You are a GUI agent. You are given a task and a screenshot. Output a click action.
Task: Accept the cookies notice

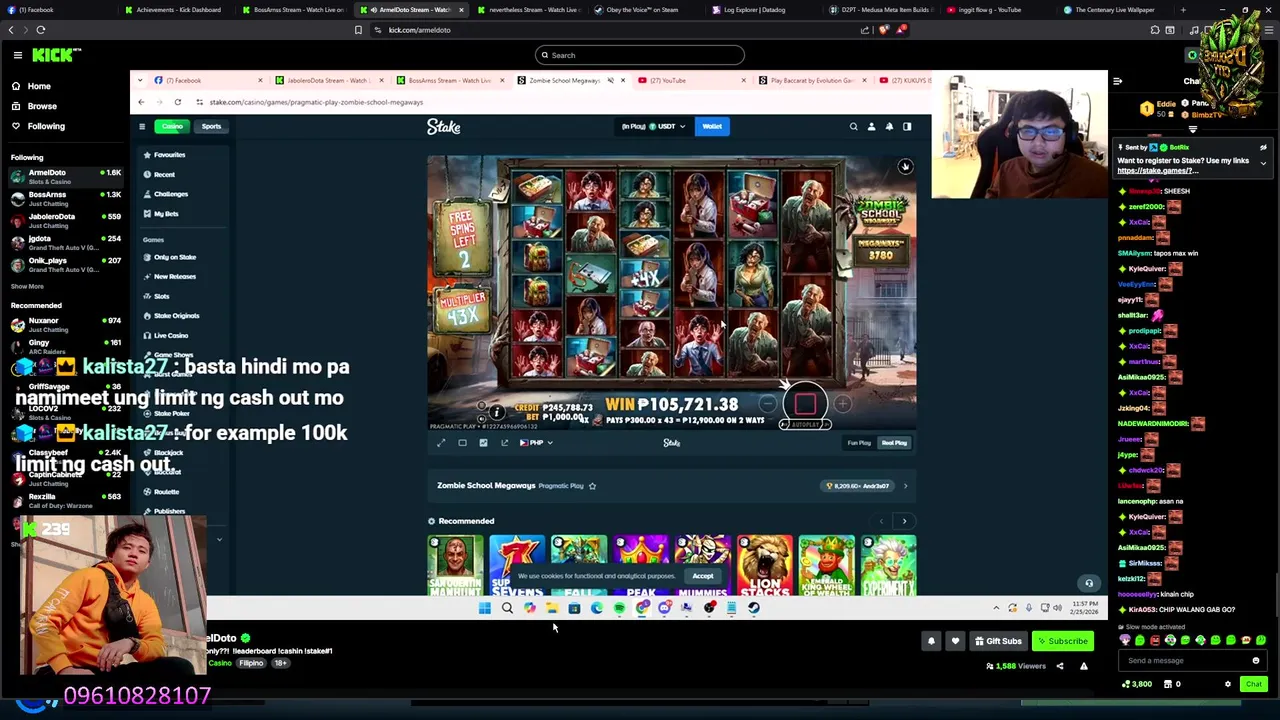click(x=703, y=576)
